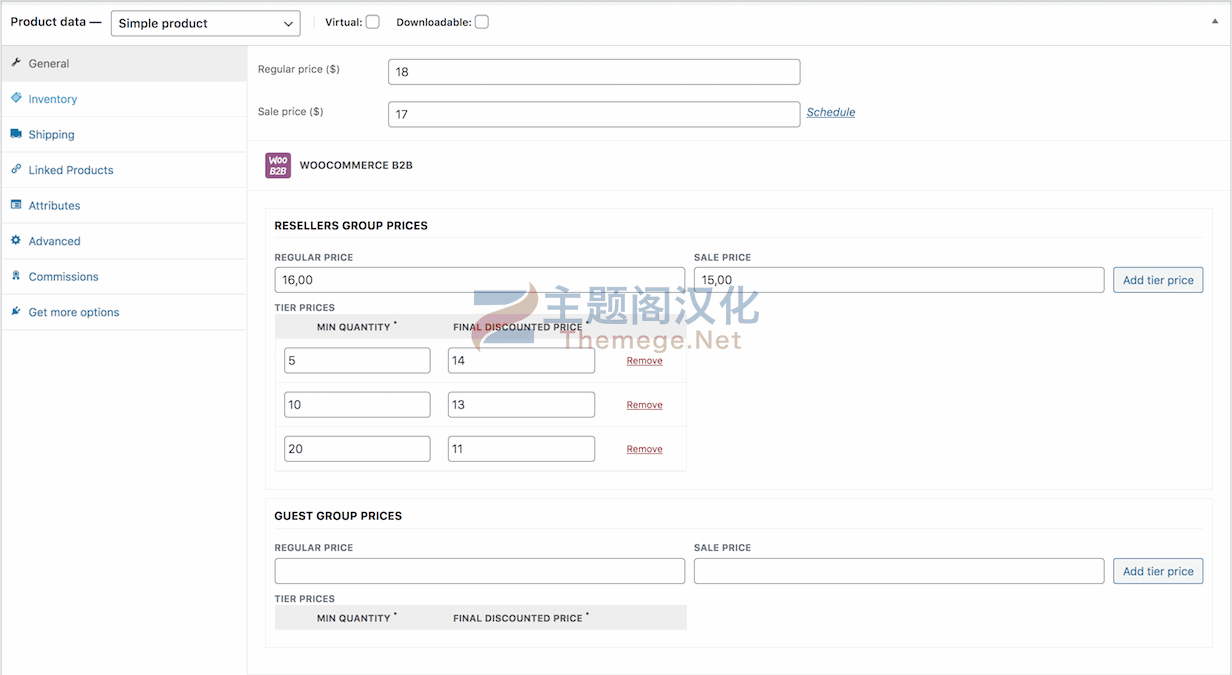1232x675 pixels.
Task: Enable the Downloadable checkbox
Action: click(x=481, y=22)
